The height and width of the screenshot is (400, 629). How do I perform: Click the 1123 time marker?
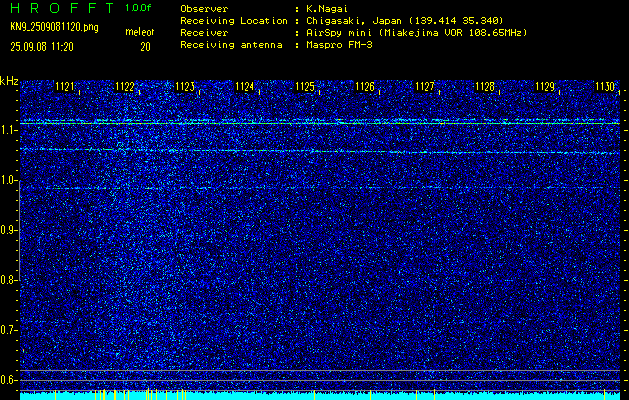point(185,87)
